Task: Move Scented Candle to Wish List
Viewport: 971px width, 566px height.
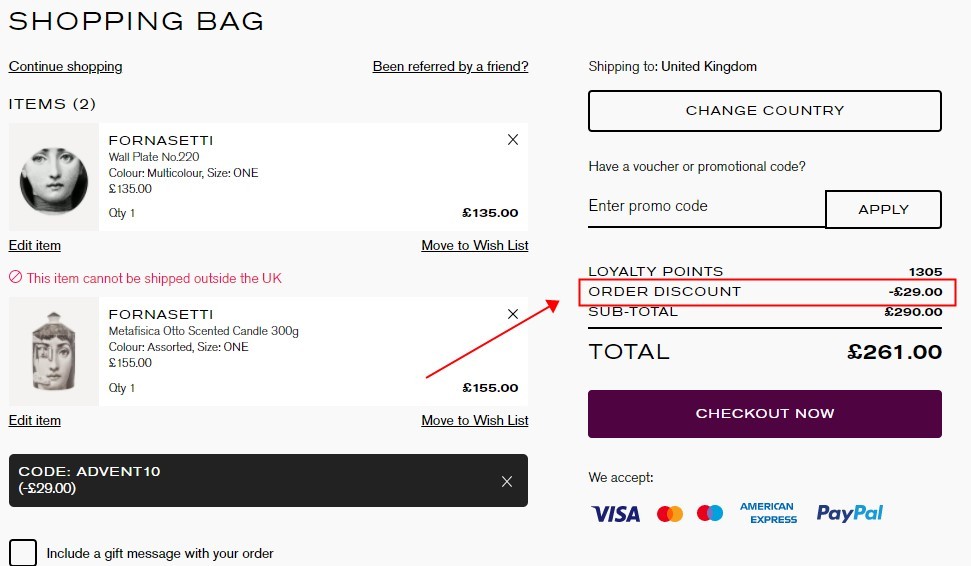Action: (475, 420)
